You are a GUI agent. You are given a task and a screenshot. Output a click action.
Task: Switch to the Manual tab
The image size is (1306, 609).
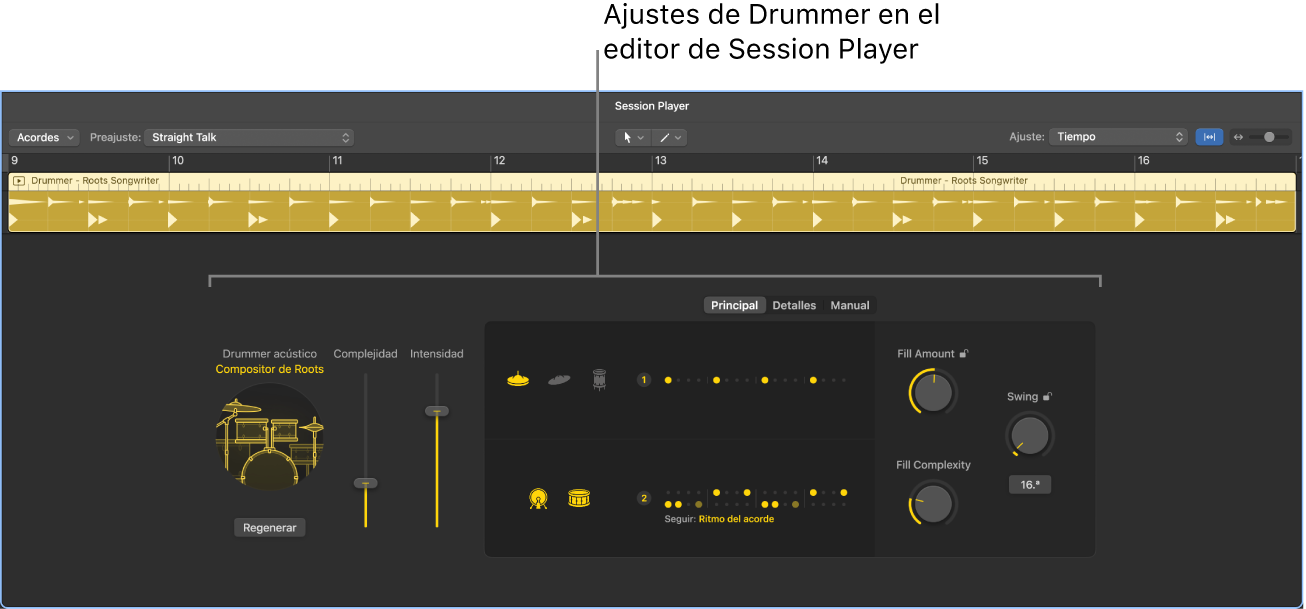point(849,305)
